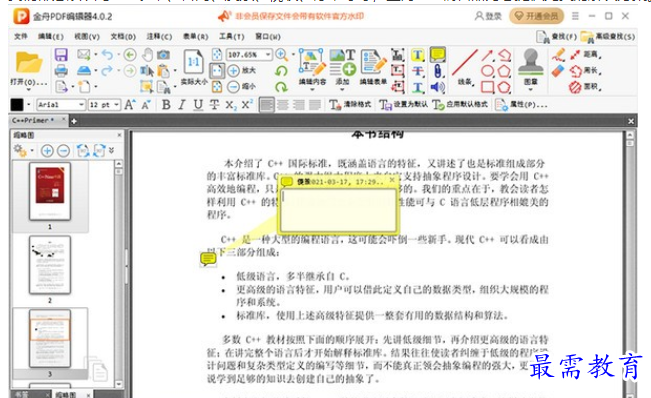Select the sound annotation speaker tool

(x=438, y=87)
